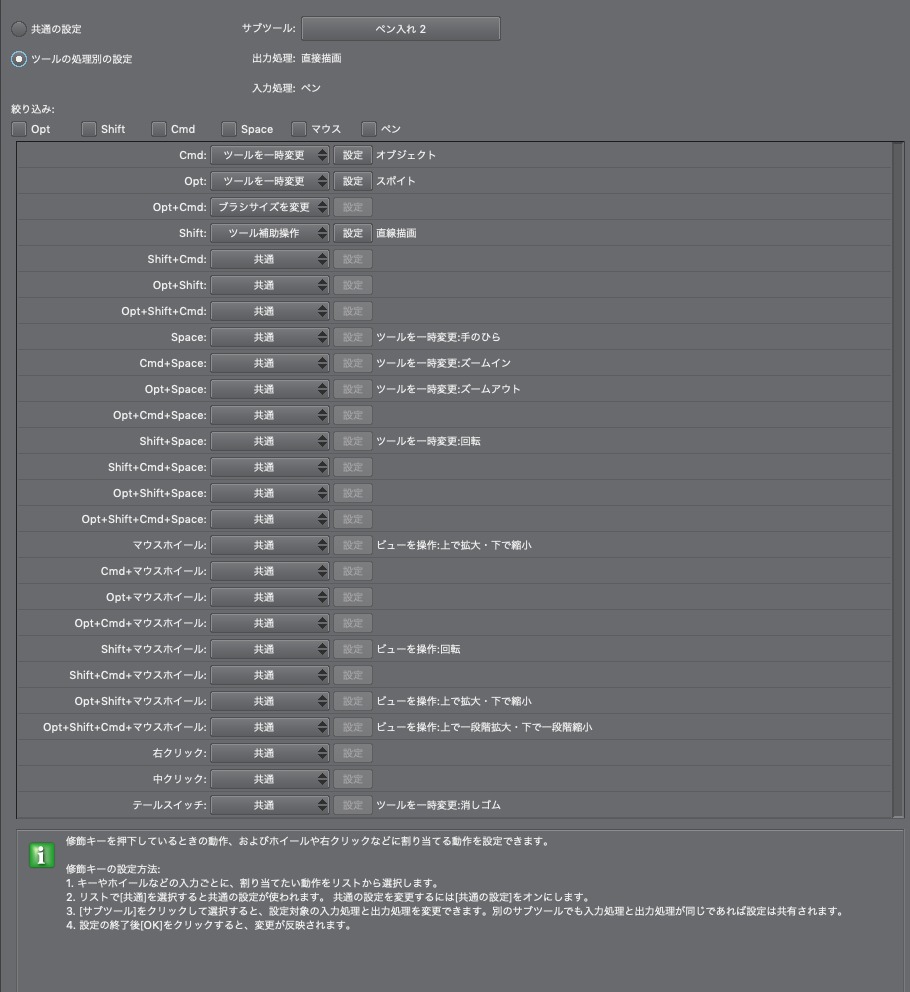Open the Opt+マウスホイール: 共通 dropdown
The width and height of the screenshot is (910, 992).
(x=270, y=597)
